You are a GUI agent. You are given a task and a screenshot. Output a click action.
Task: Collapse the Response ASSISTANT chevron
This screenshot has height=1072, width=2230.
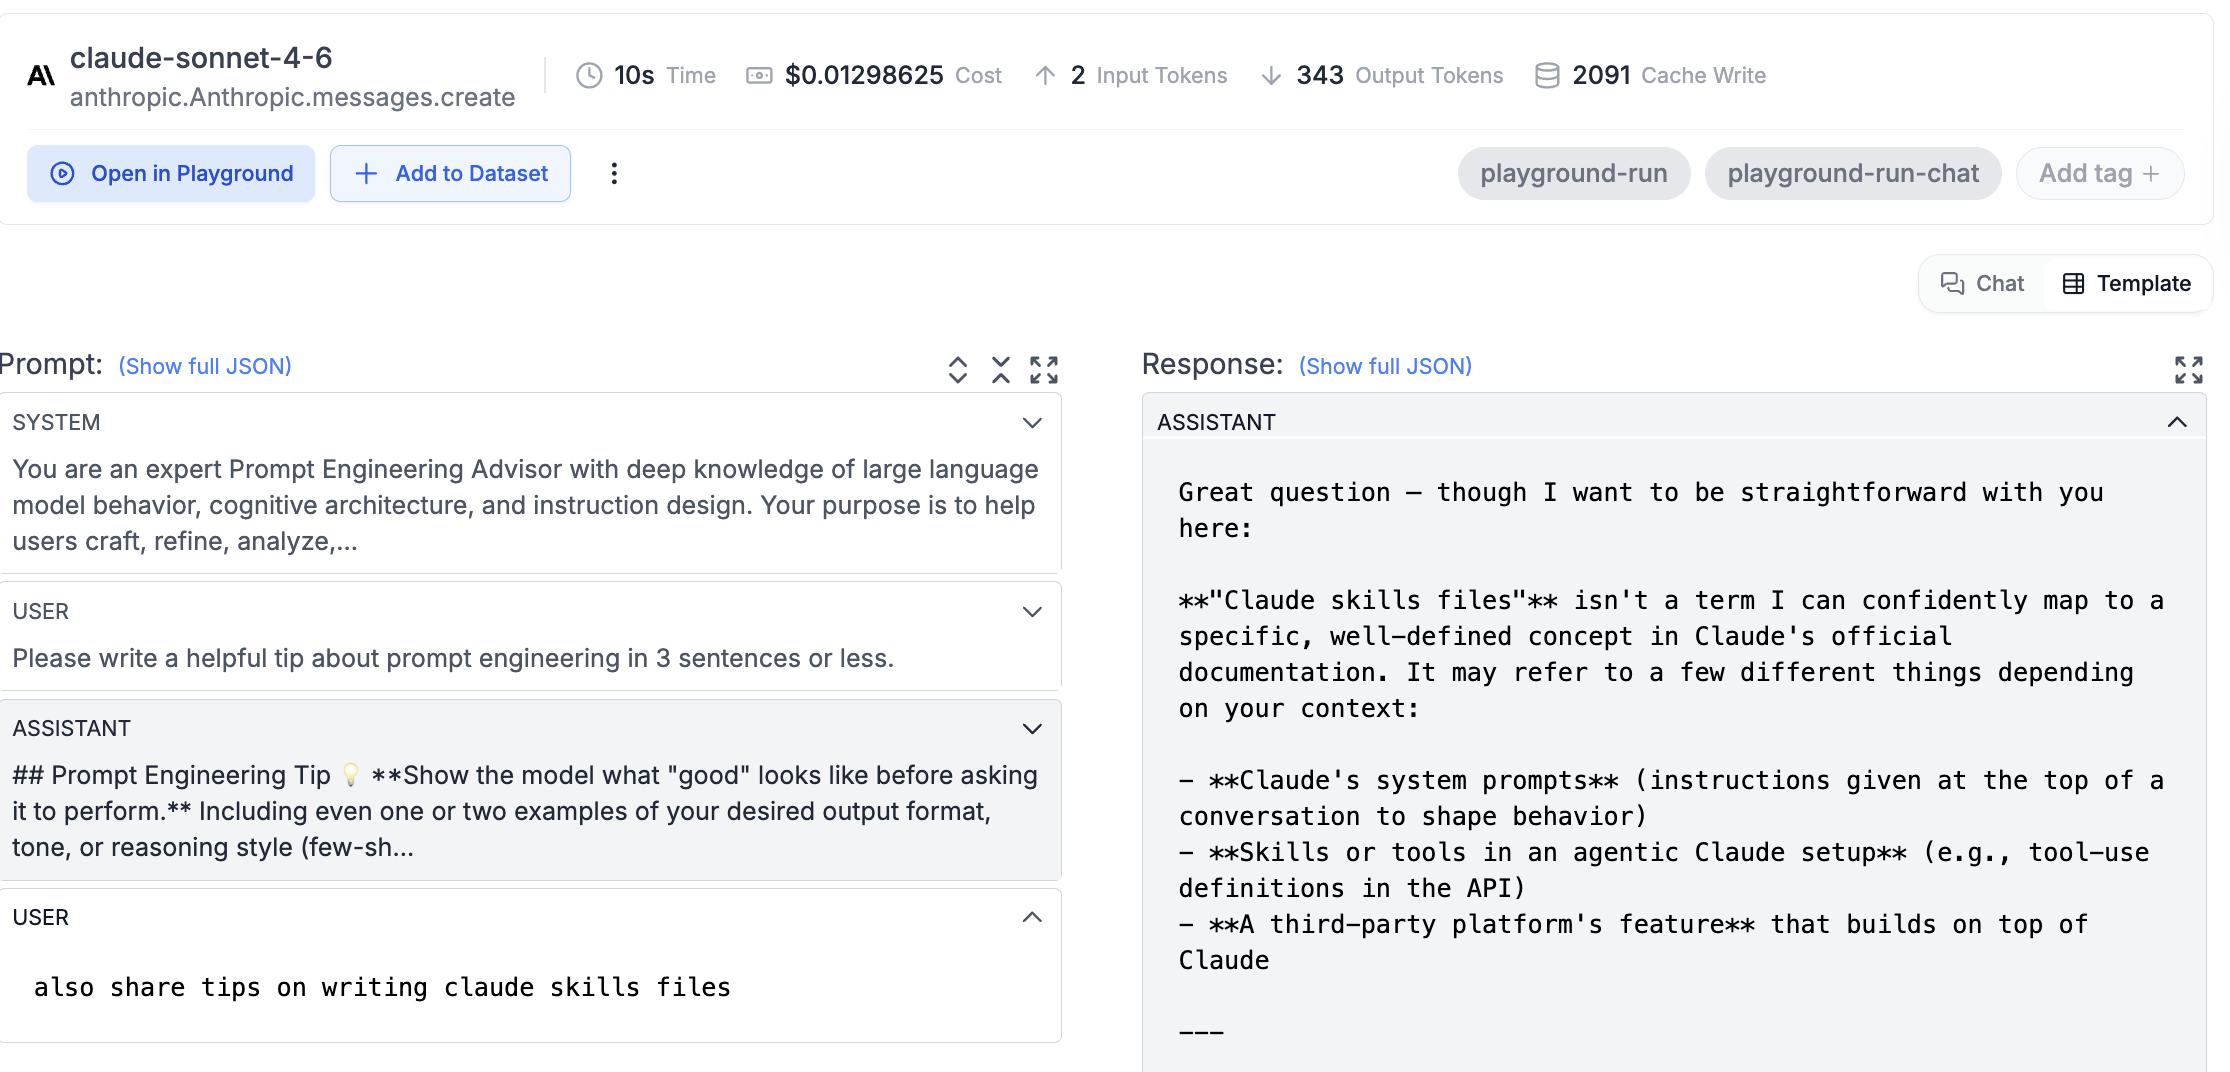coord(2177,423)
